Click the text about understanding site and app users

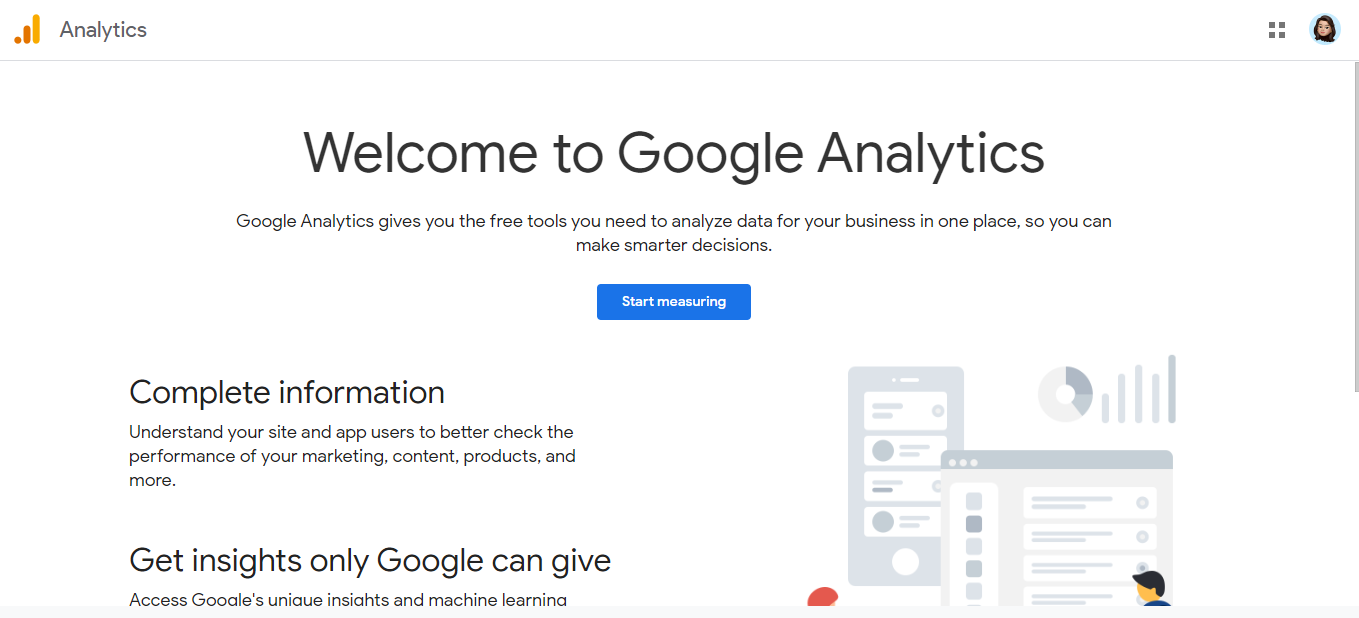352,456
